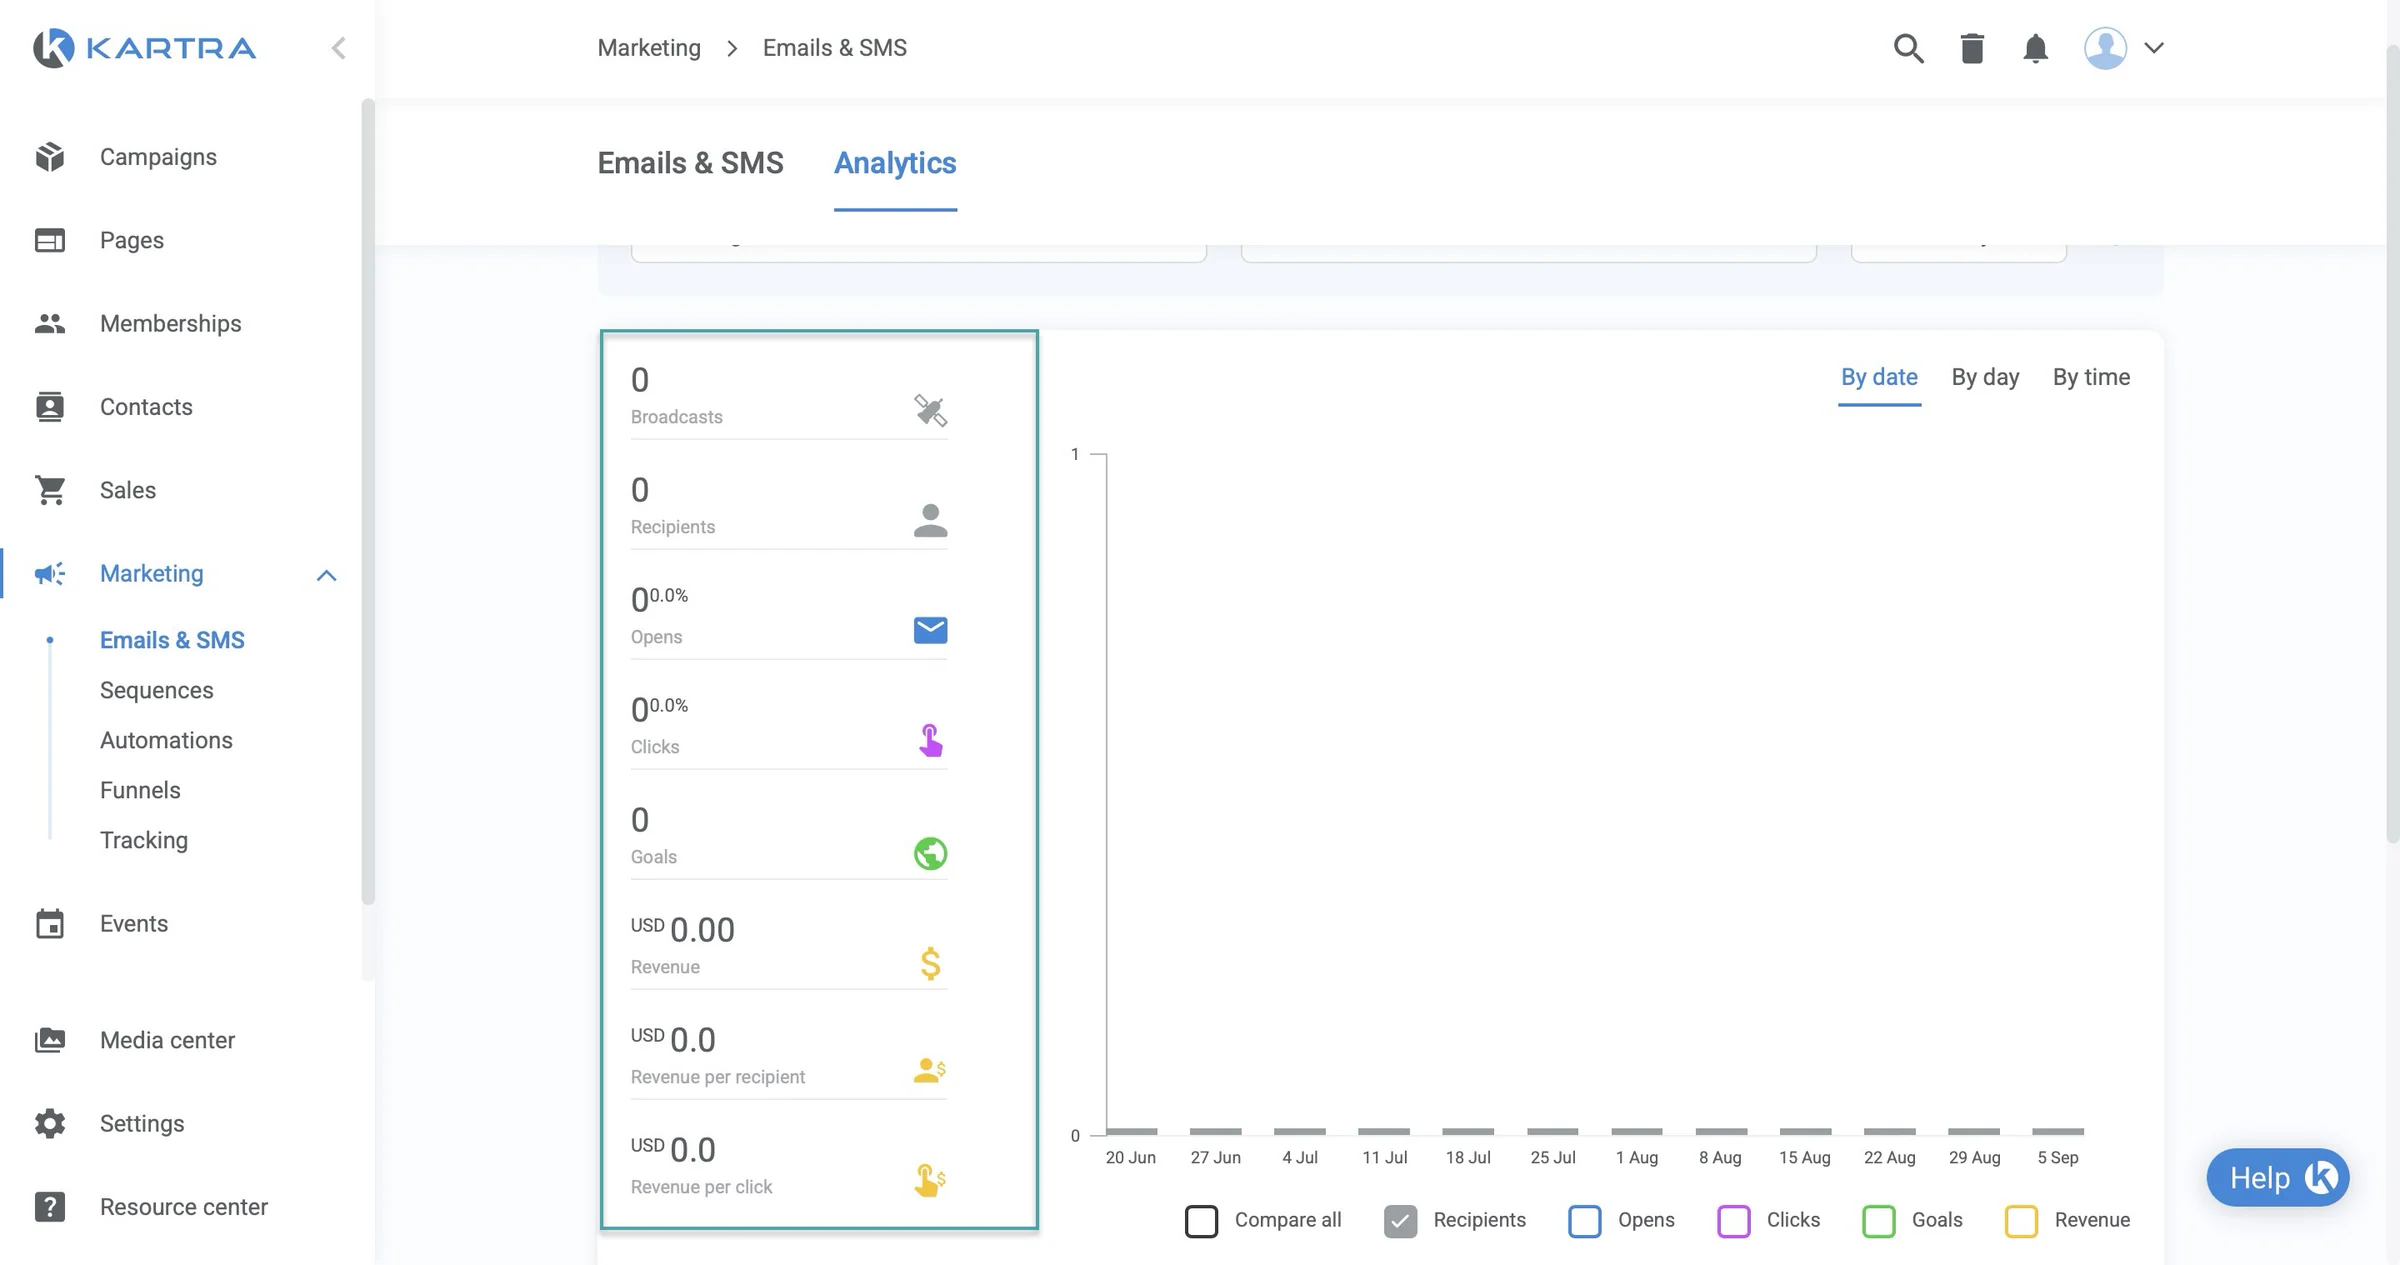Click the Sales cart icon

pos(49,490)
